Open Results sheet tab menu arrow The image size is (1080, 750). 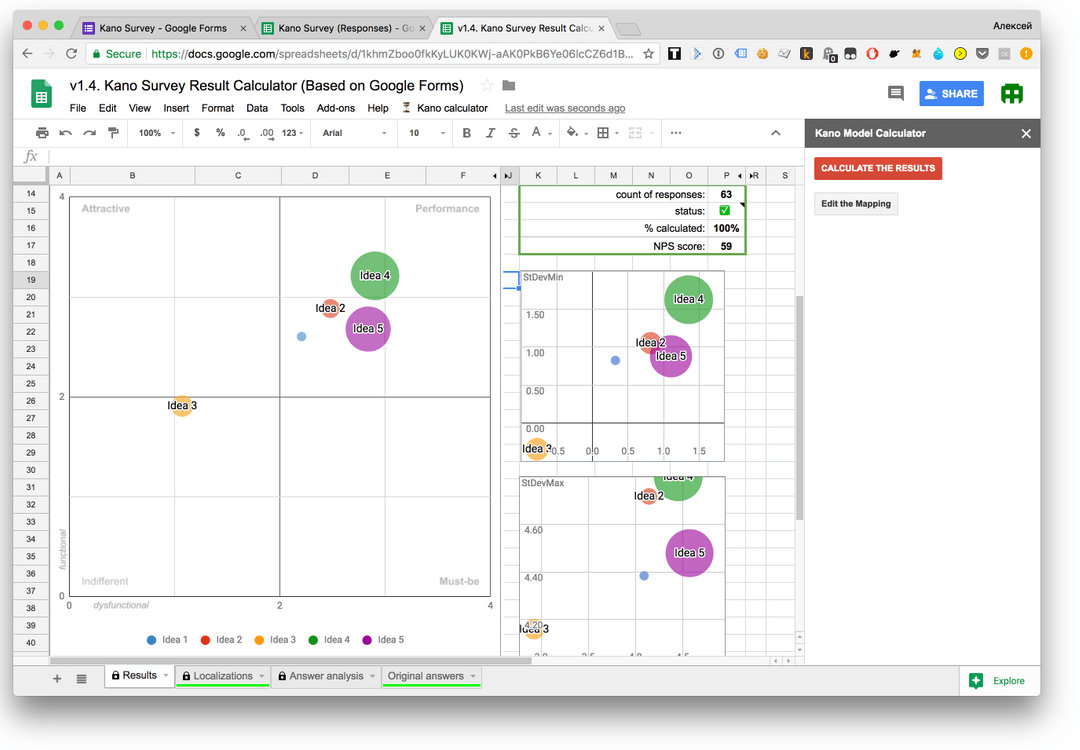[x=166, y=676]
